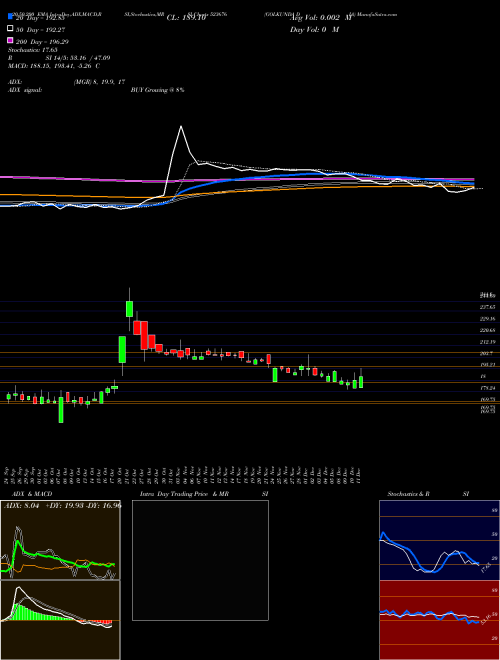500x660 pixels.
Task: Click the 178.24 price axis label
Action: click(x=488, y=388)
